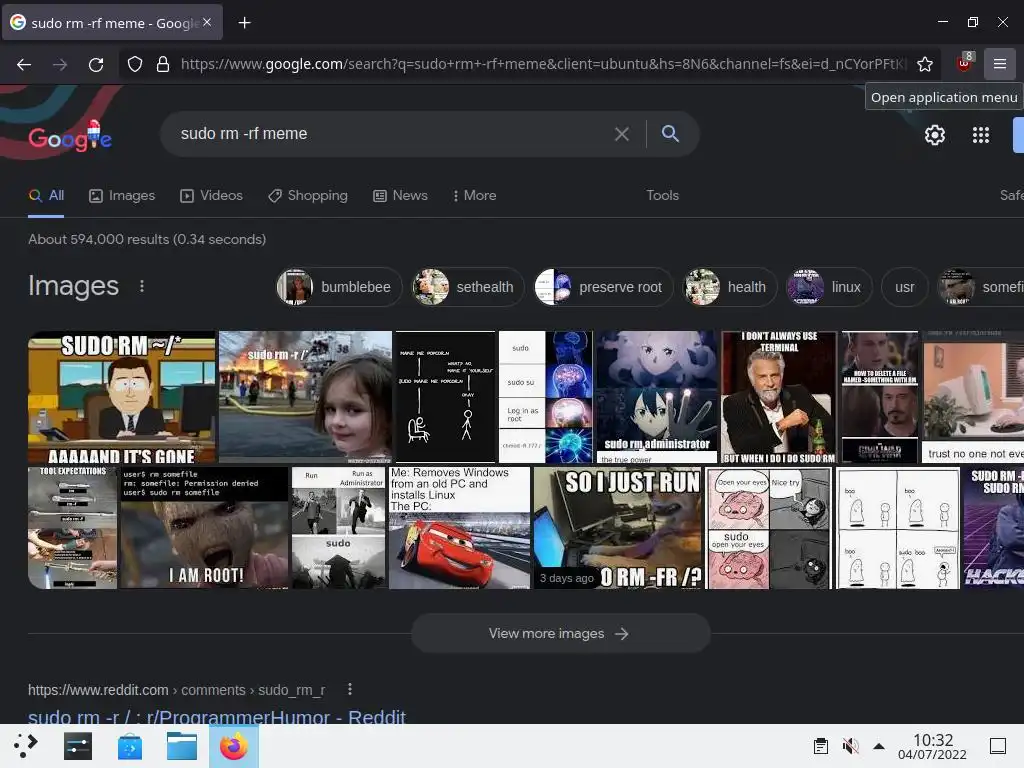Show site security lock information
Image resolution: width=1024 pixels, height=768 pixels.
click(x=163, y=64)
